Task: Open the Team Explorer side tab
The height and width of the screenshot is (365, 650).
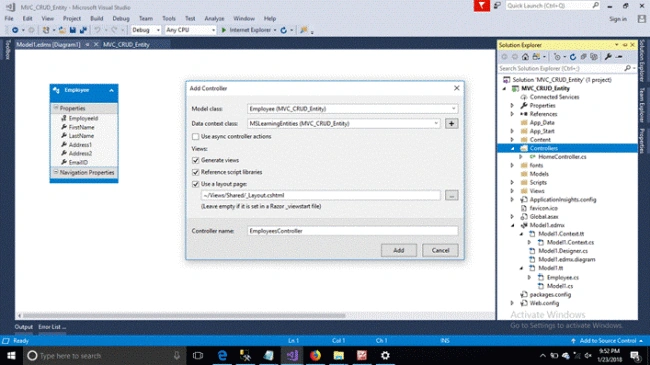Action: 642,105
